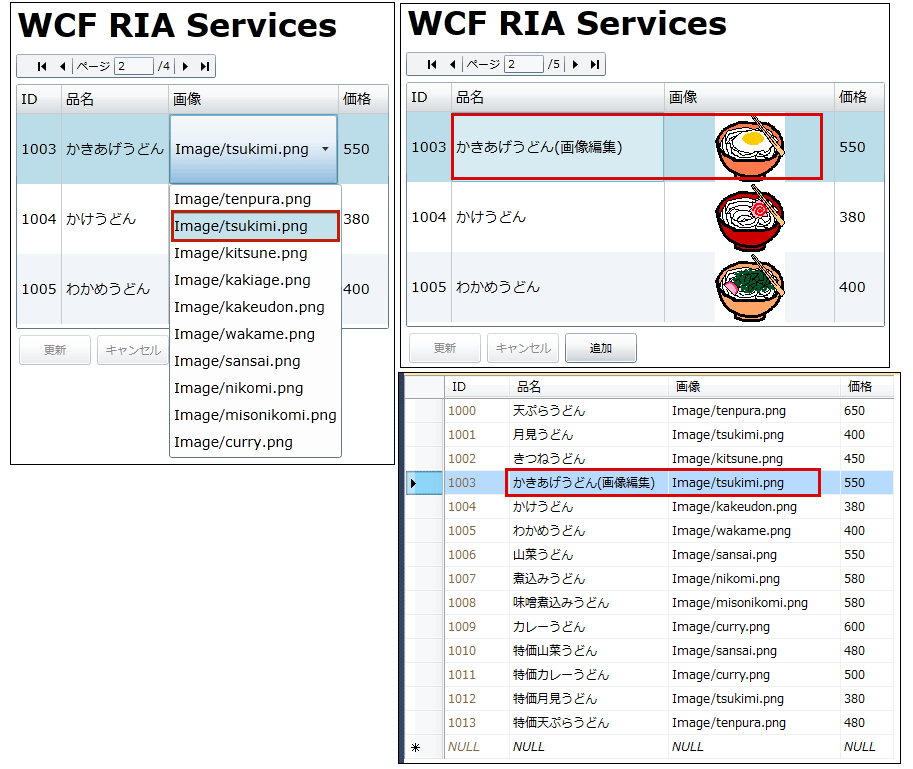The height and width of the screenshot is (769, 913).
Task: Sort left grid by 品名 column header
Action: pyautogui.click(x=115, y=99)
